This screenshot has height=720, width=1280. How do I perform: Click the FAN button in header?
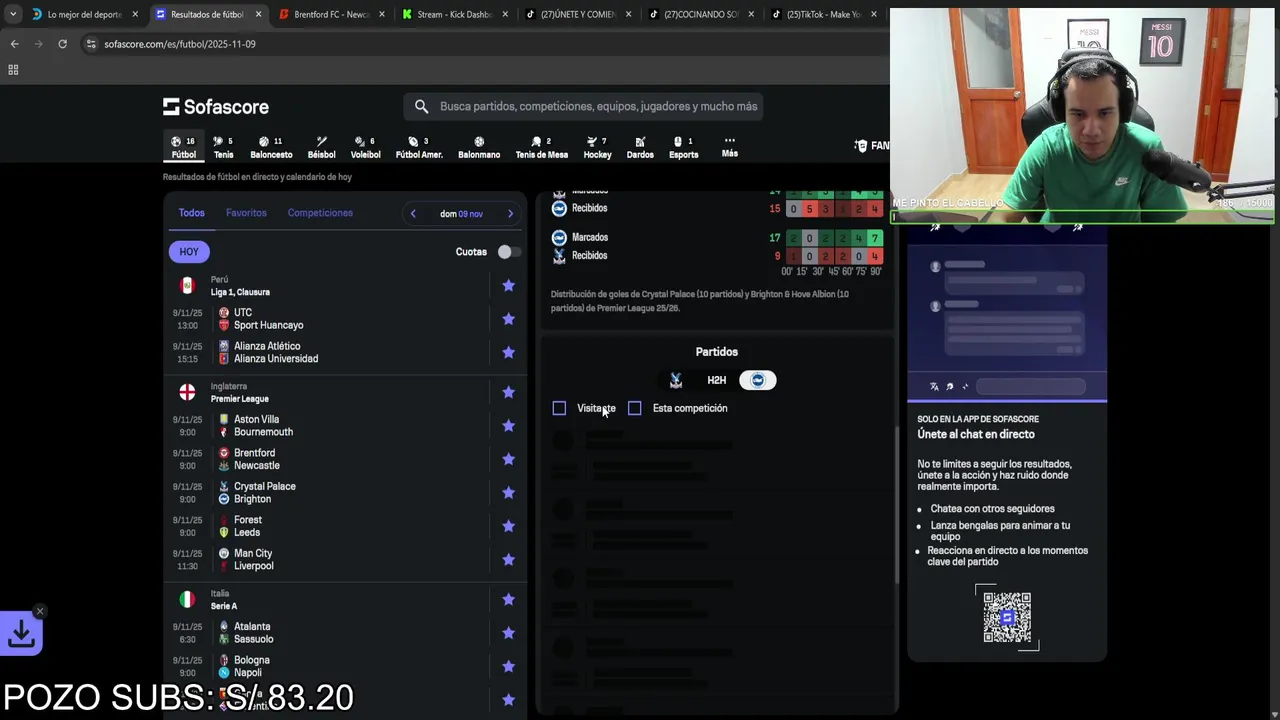(872, 146)
